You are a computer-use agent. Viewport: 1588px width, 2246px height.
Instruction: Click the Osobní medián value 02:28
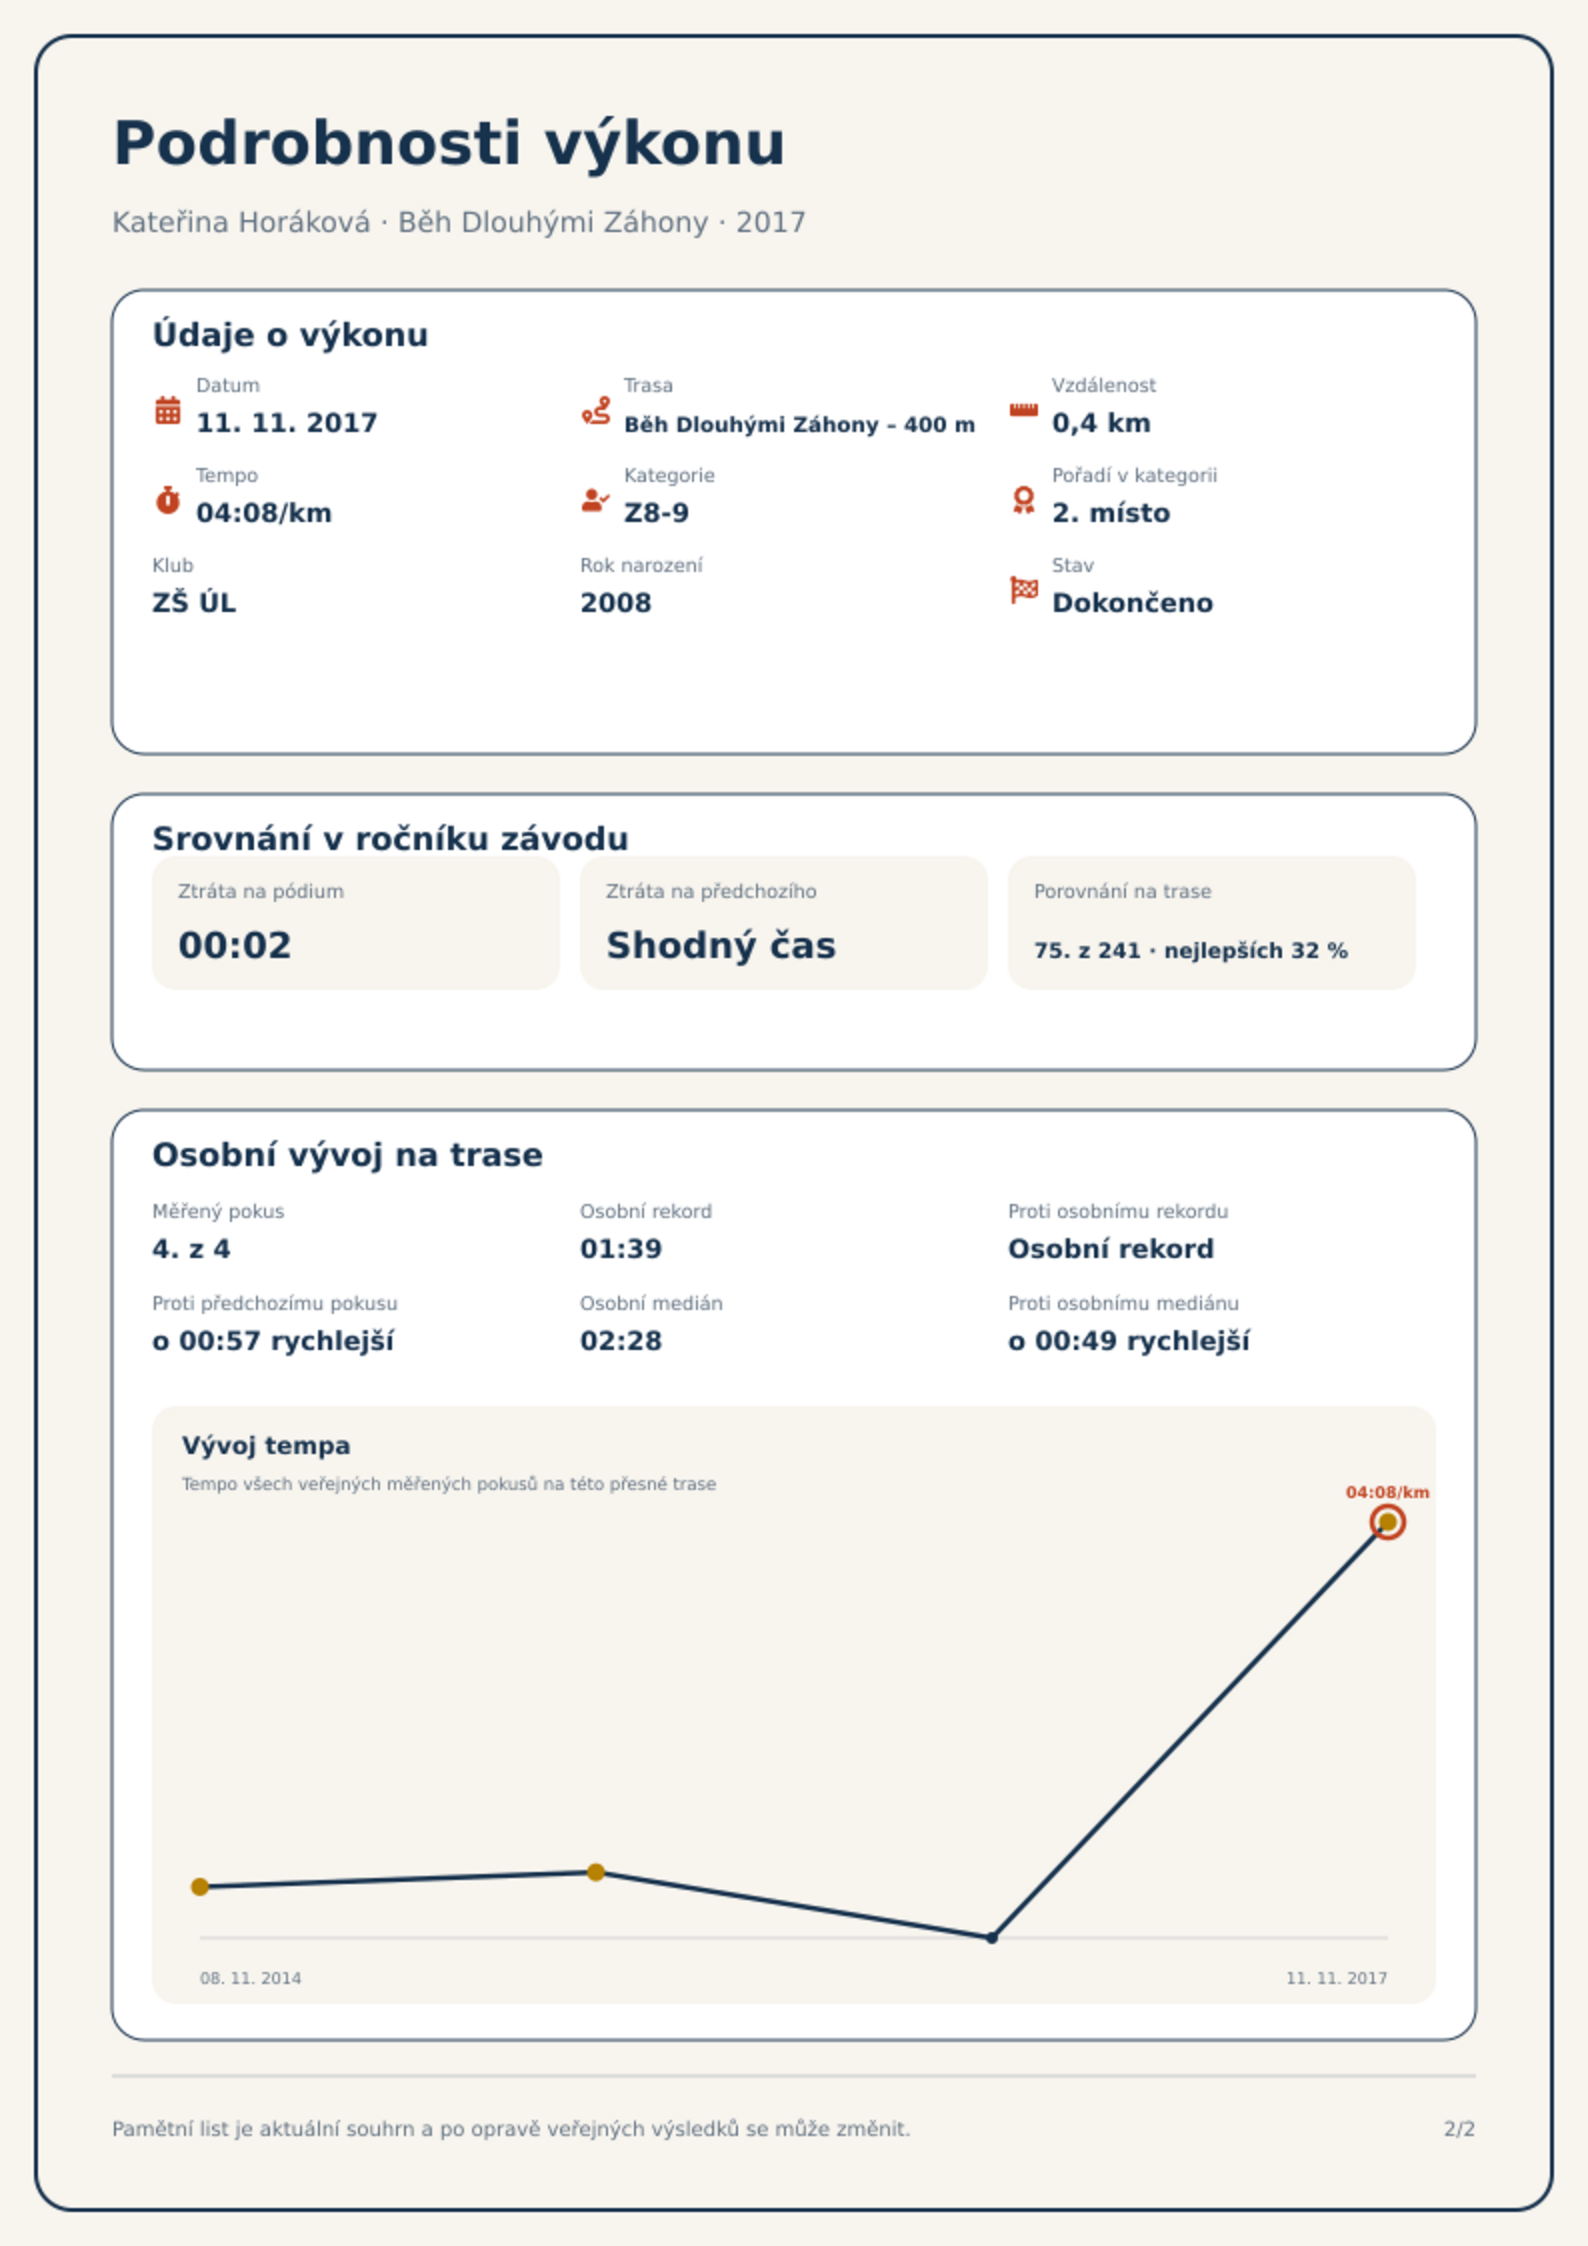coord(621,1341)
